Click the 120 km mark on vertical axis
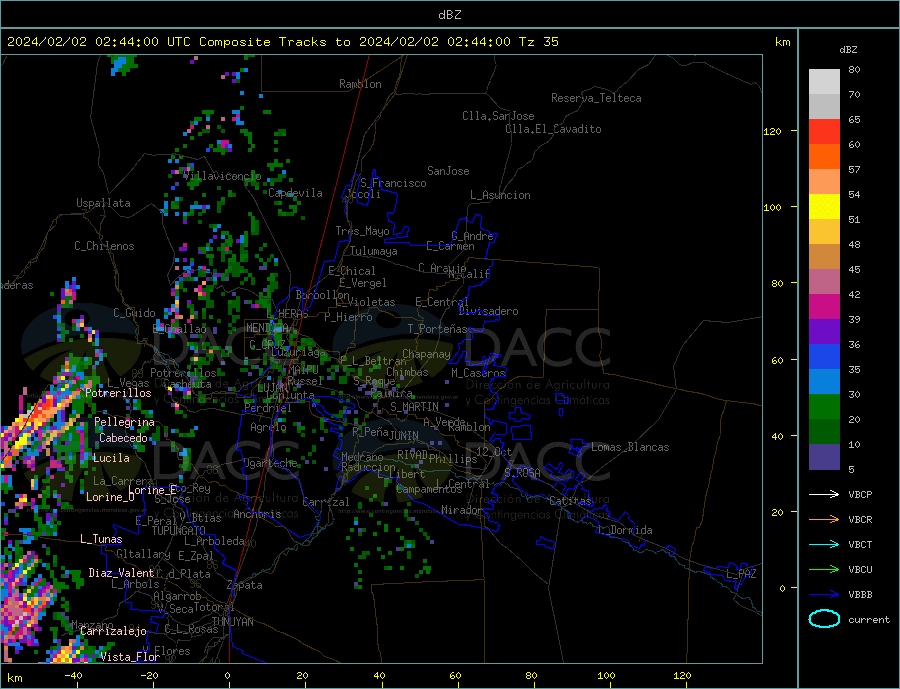 pos(773,132)
